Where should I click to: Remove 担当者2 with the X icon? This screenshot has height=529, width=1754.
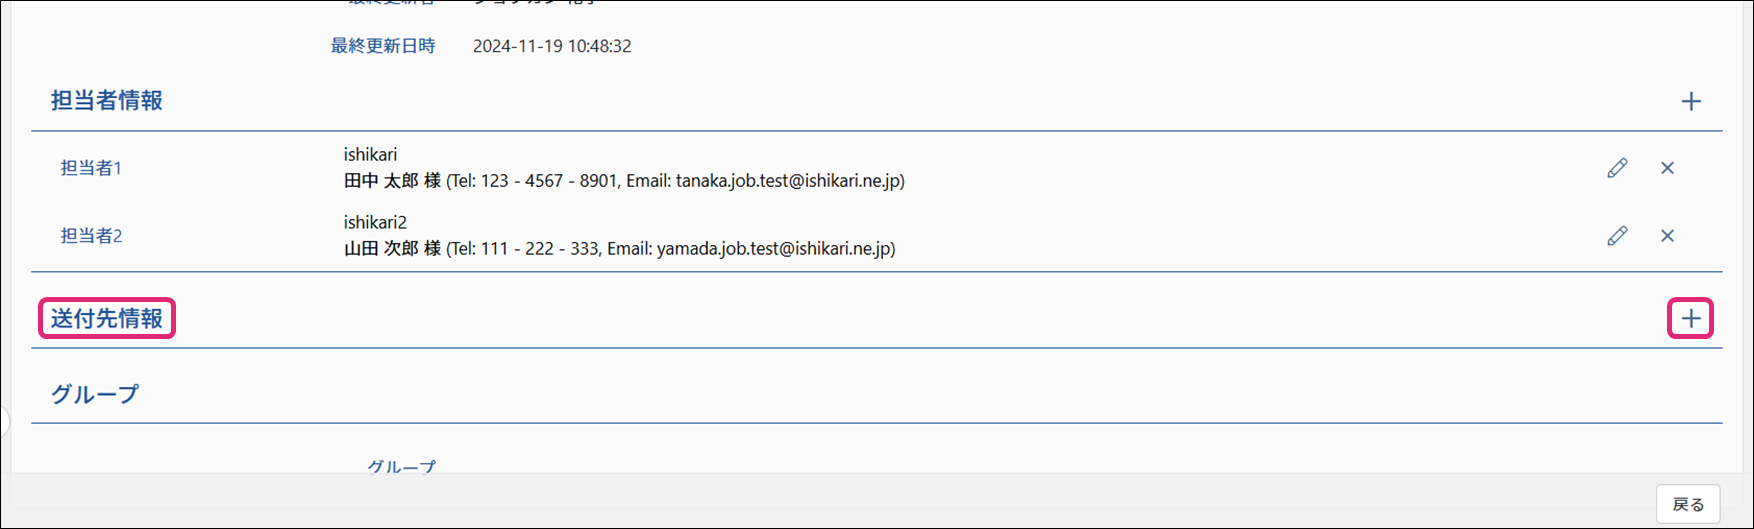[1667, 236]
